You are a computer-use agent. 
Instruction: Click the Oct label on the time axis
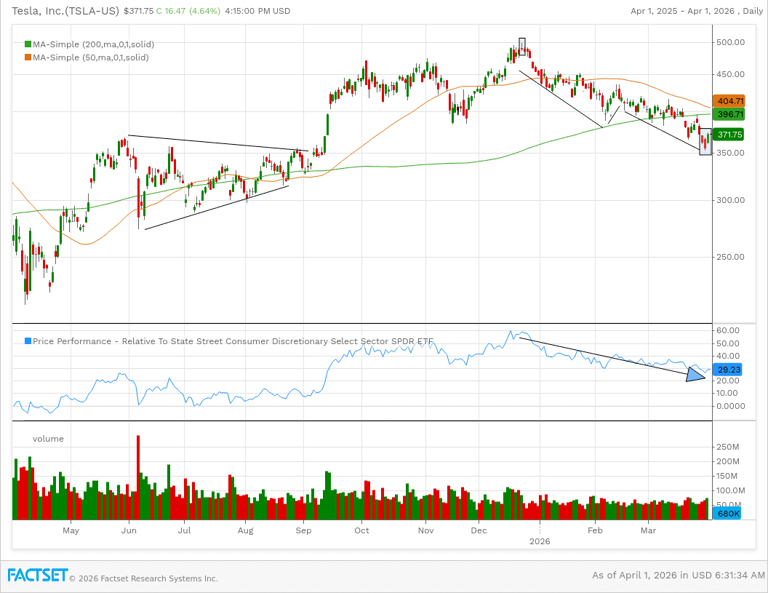362,530
